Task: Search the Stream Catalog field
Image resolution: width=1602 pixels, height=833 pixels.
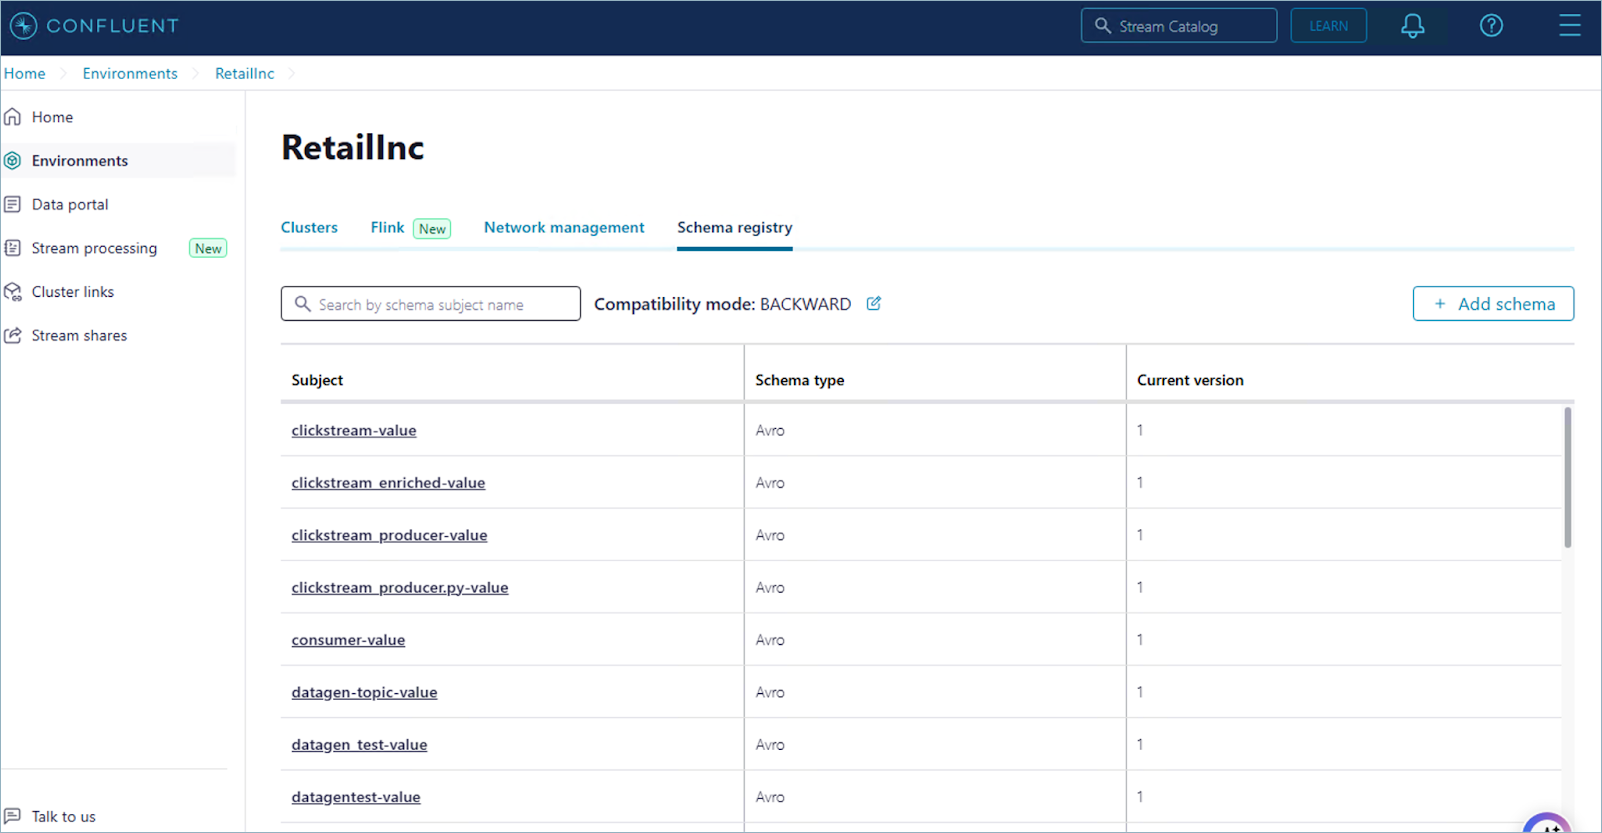Action: tap(1179, 26)
